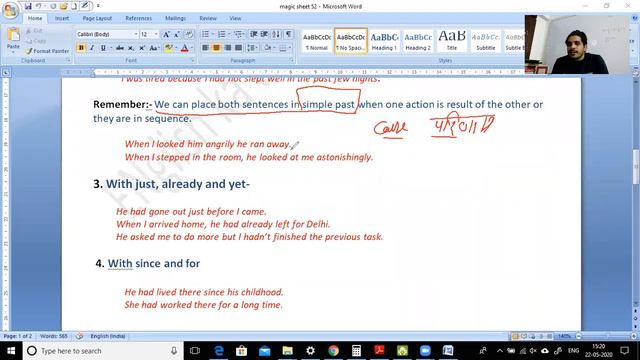Switch to the Insert tab
This screenshot has height=360, width=640.
click(x=62, y=18)
